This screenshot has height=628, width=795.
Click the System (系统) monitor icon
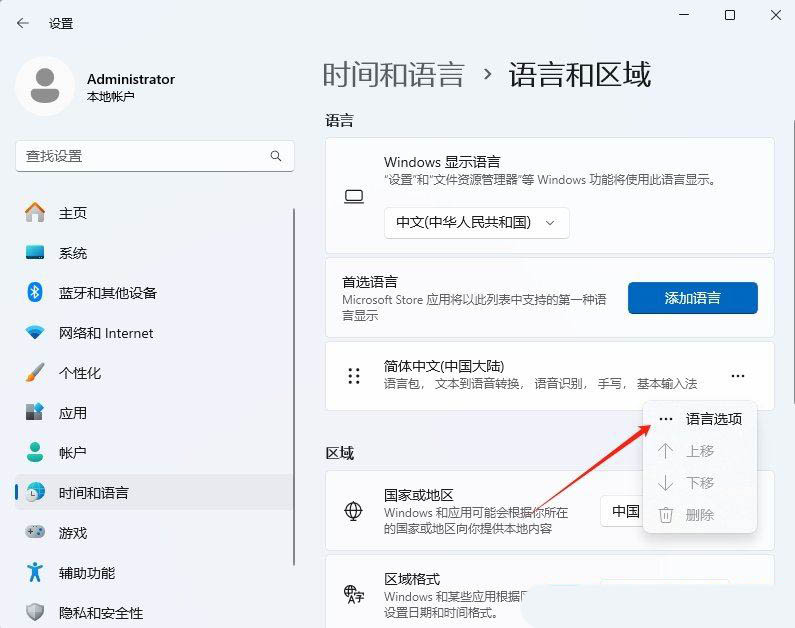35,252
